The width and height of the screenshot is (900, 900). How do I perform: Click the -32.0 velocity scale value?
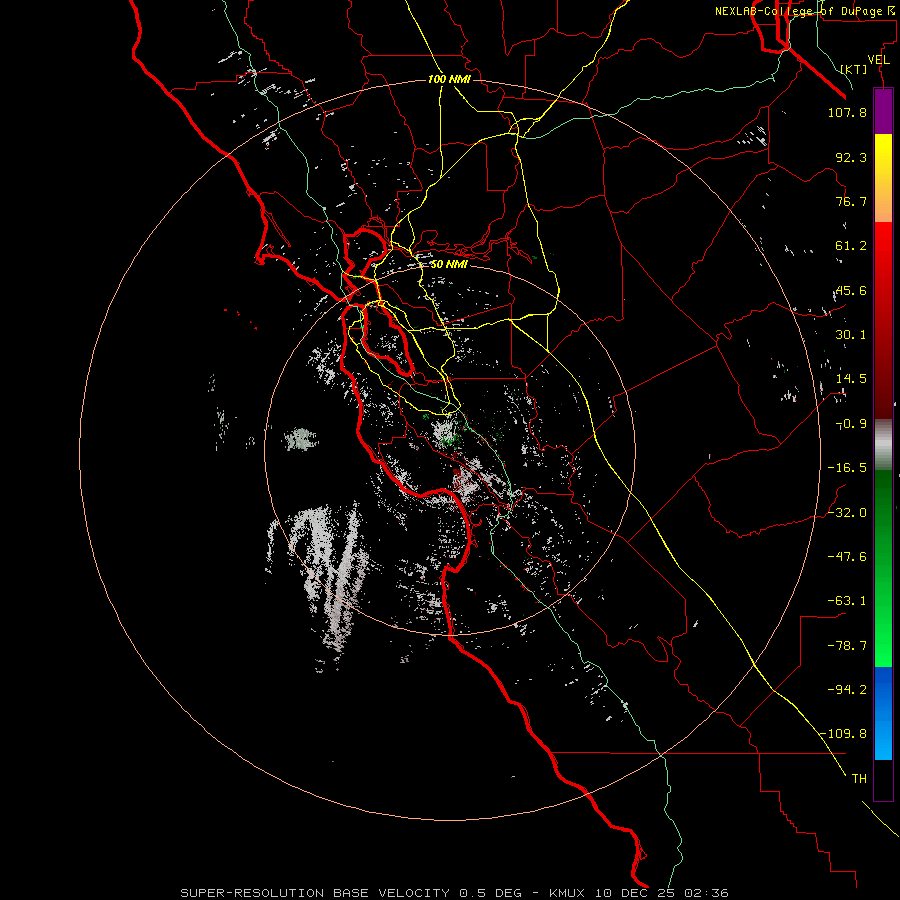tap(847, 513)
